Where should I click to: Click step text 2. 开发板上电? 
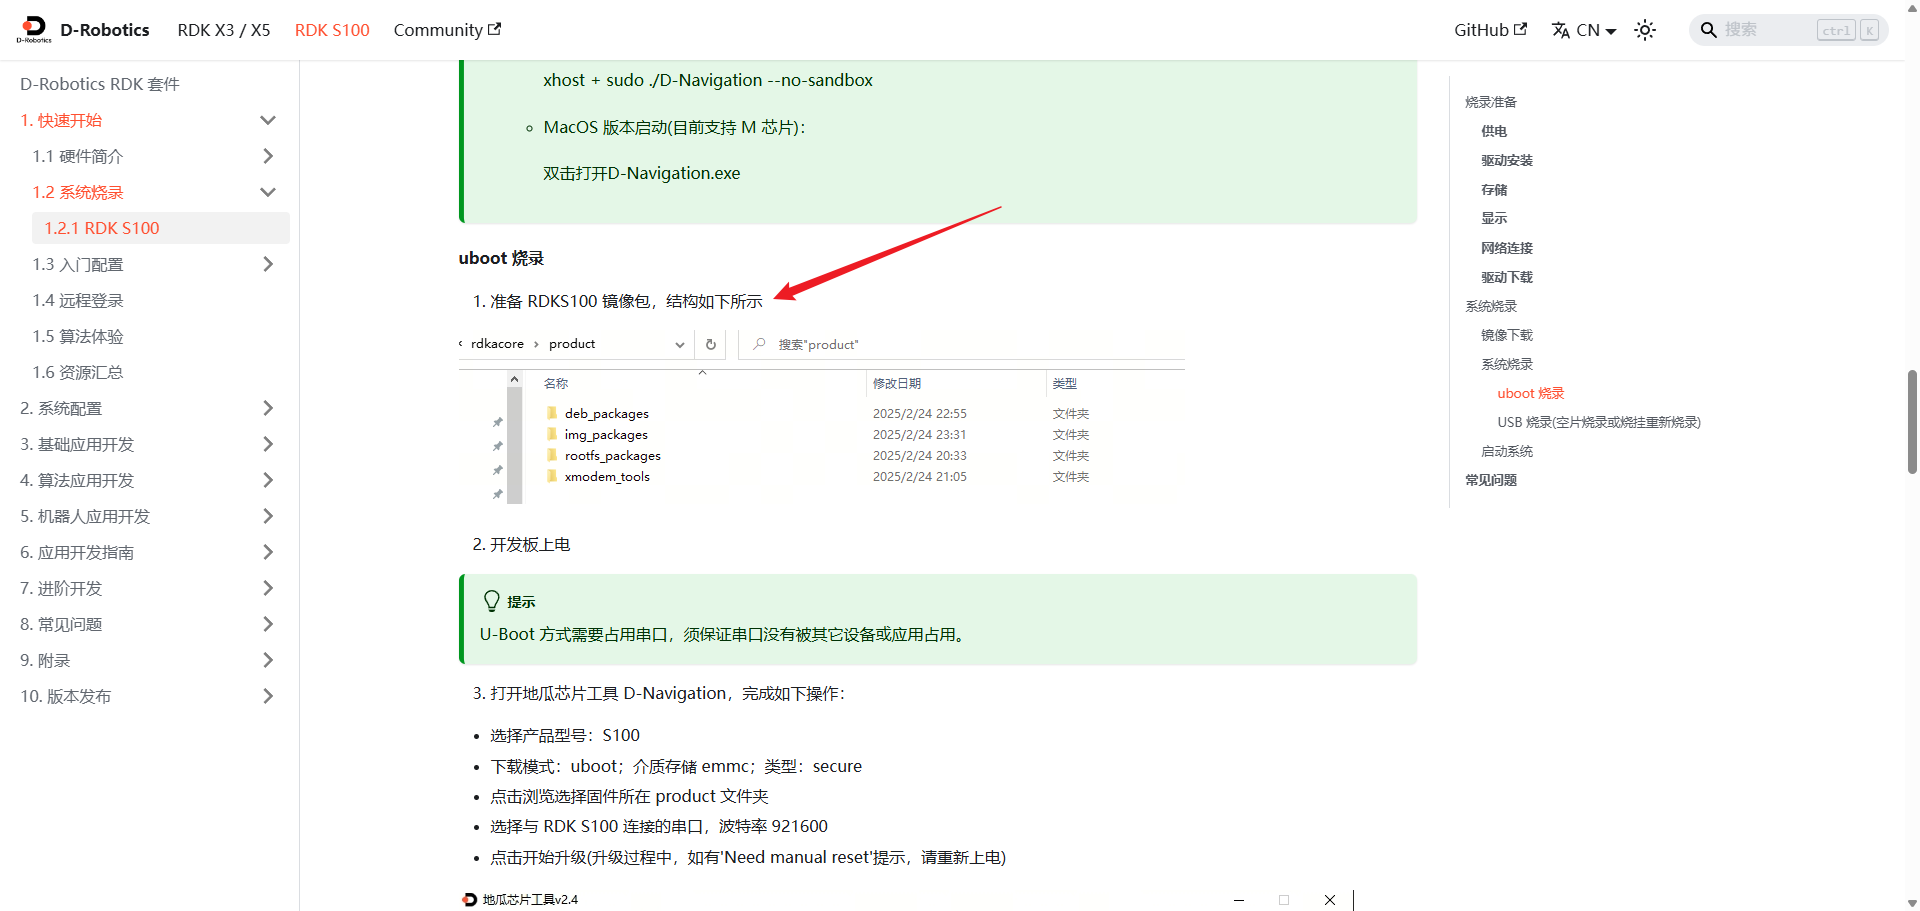521,544
